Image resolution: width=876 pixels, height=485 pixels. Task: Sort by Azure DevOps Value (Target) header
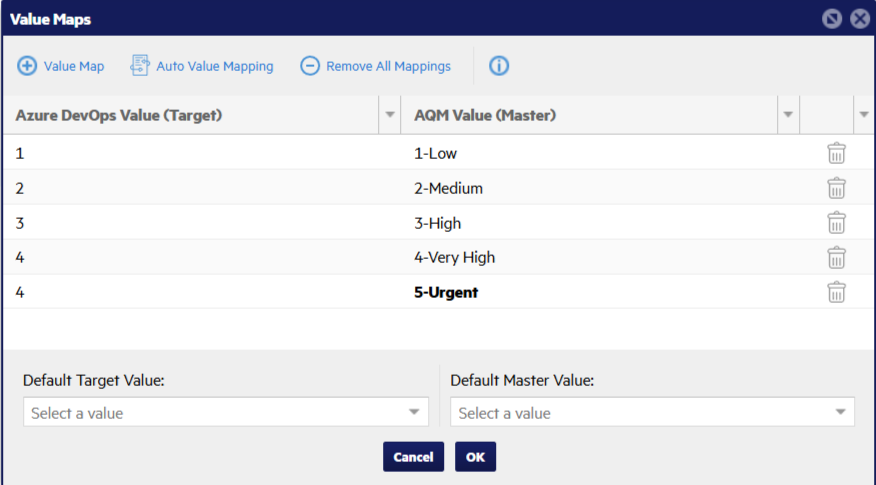pos(119,115)
